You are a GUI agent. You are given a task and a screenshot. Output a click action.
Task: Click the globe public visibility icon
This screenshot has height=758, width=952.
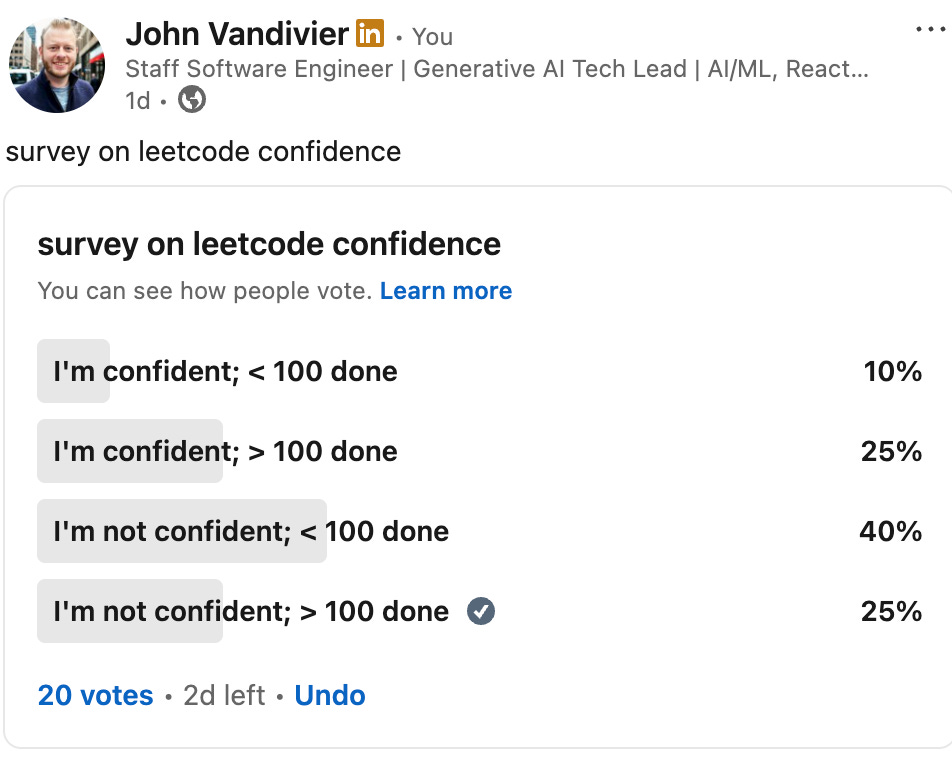[191, 100]
